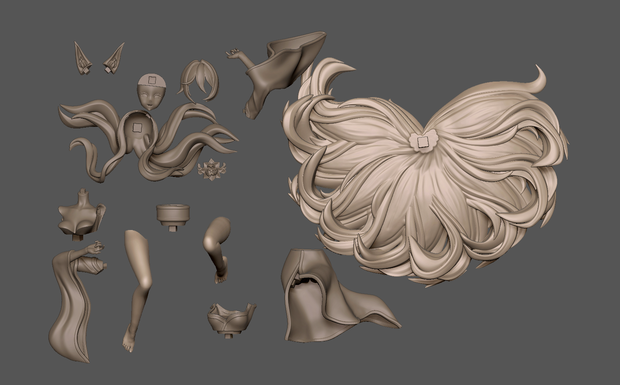The width and height of the screenshot is (620, 385).
Task: Select the left fox ear piece
Action: pyautogui.click(x=83, y=59)
